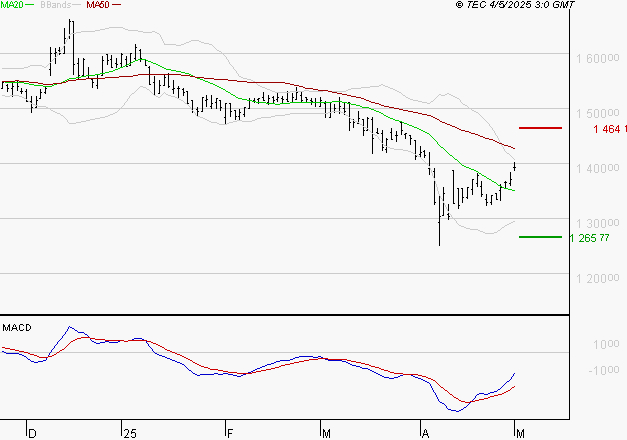Image resolution: width=627 pixels, height=440 pixels.
Task: Click the MACD 1000 axis label
Action: pos(606,344)
